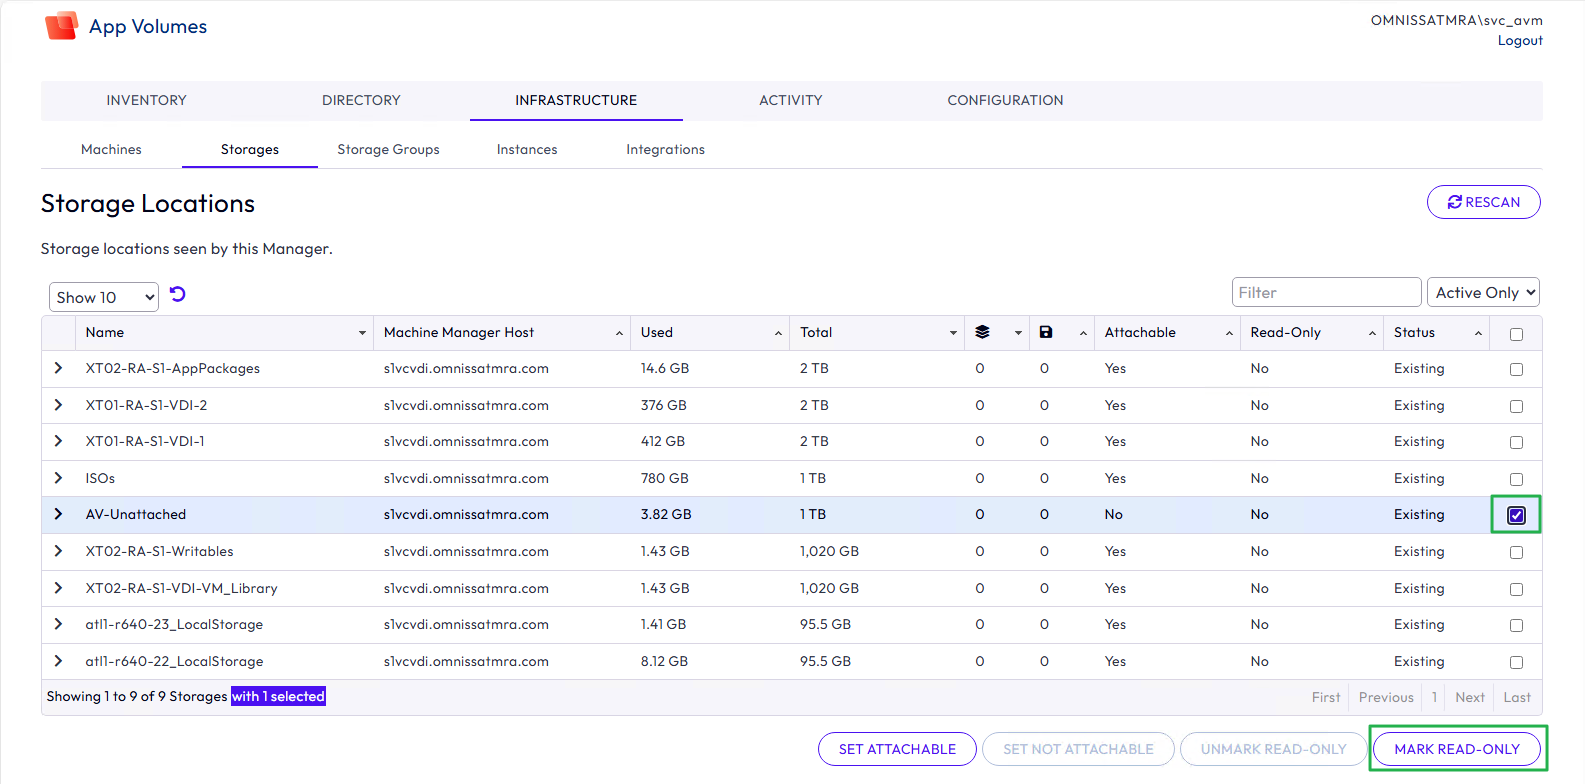
Task: Select the ISOs storage row checkbox
Action: click(x=1516, y=479)
